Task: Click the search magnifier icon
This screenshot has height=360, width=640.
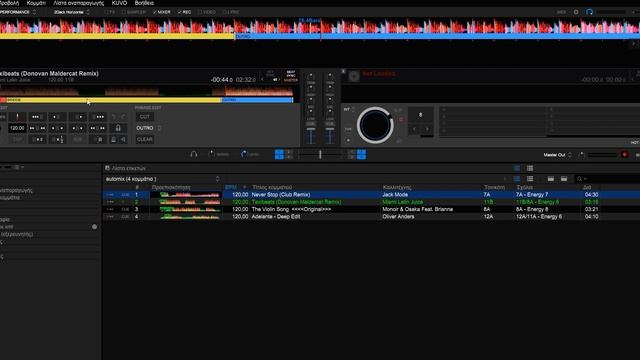Action: tap(580, 179)
